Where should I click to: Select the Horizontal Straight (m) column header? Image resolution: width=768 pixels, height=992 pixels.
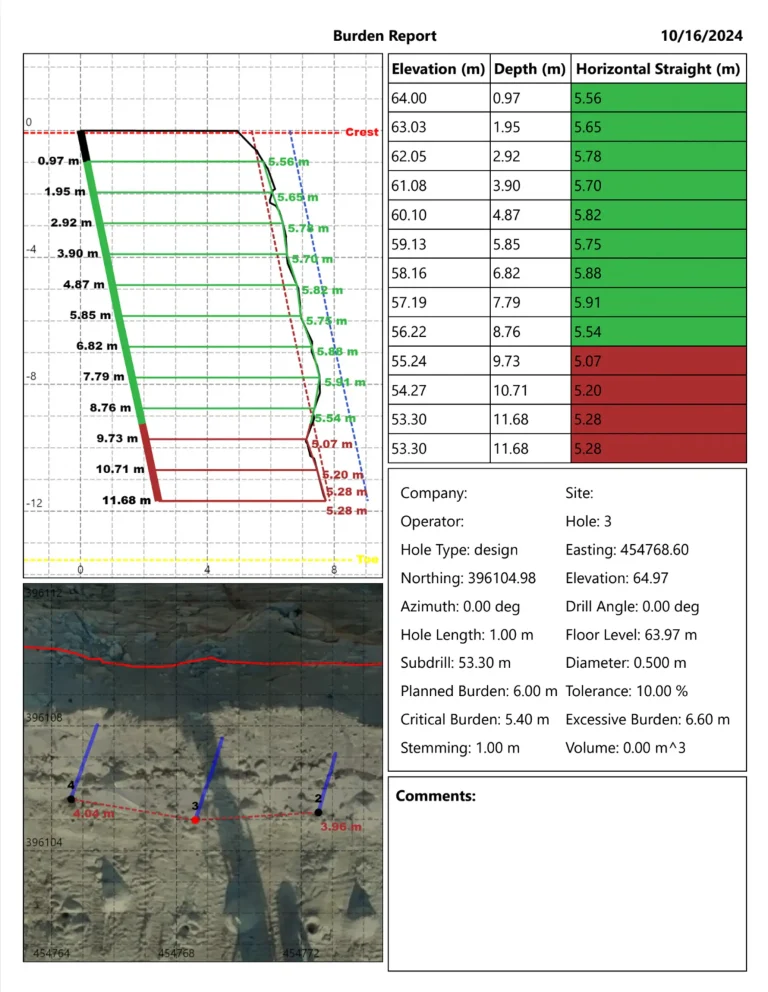point(659,69)
